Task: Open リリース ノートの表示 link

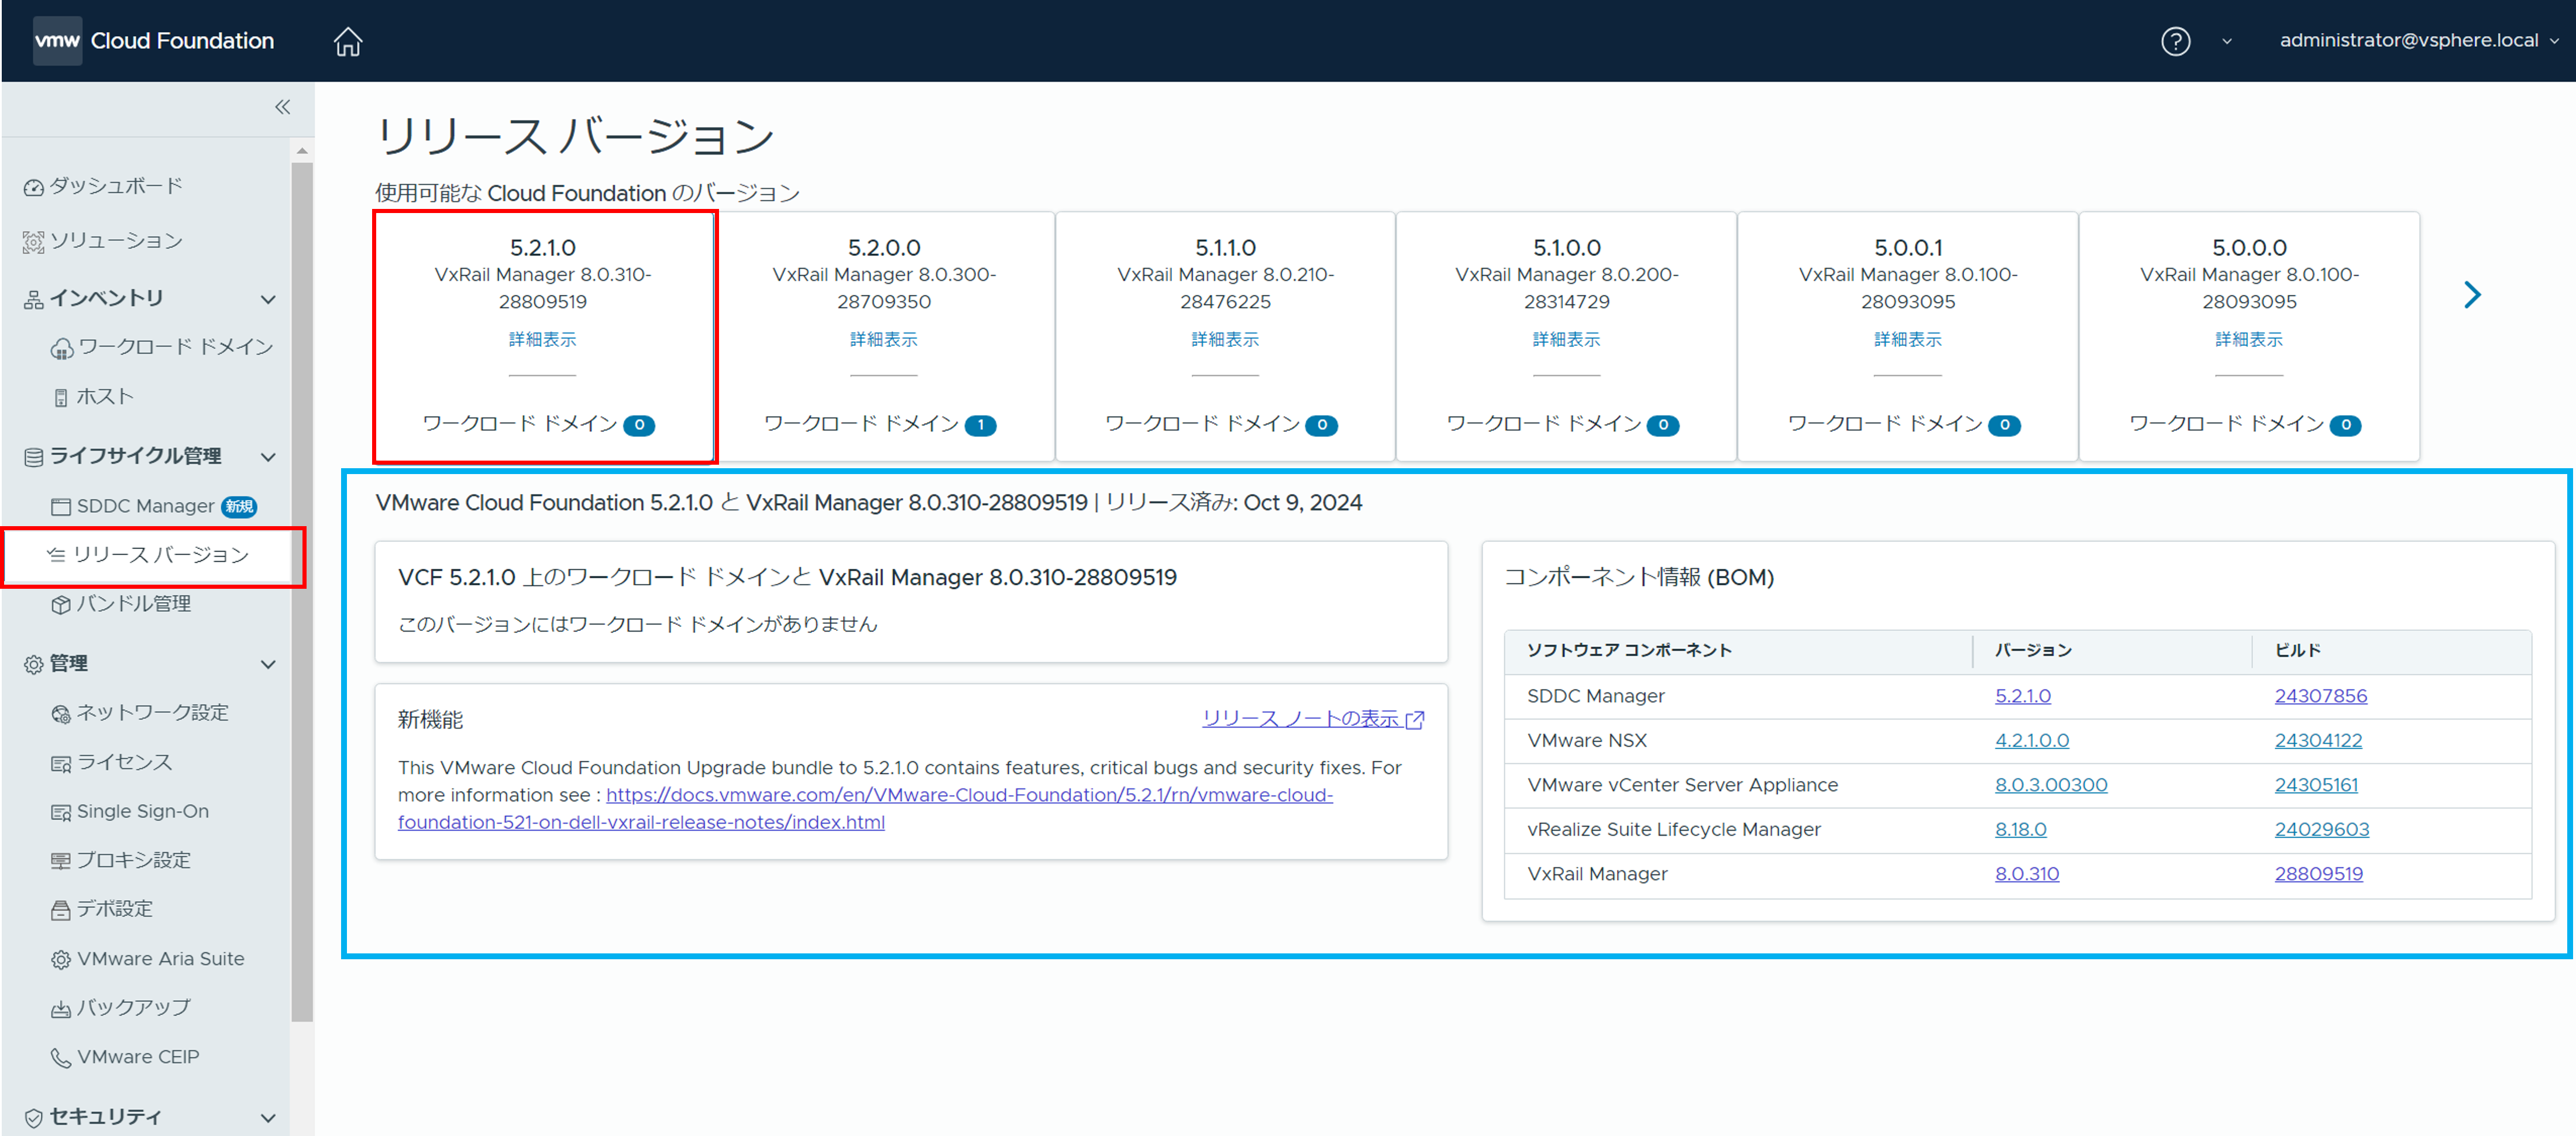Action: 1313,719
